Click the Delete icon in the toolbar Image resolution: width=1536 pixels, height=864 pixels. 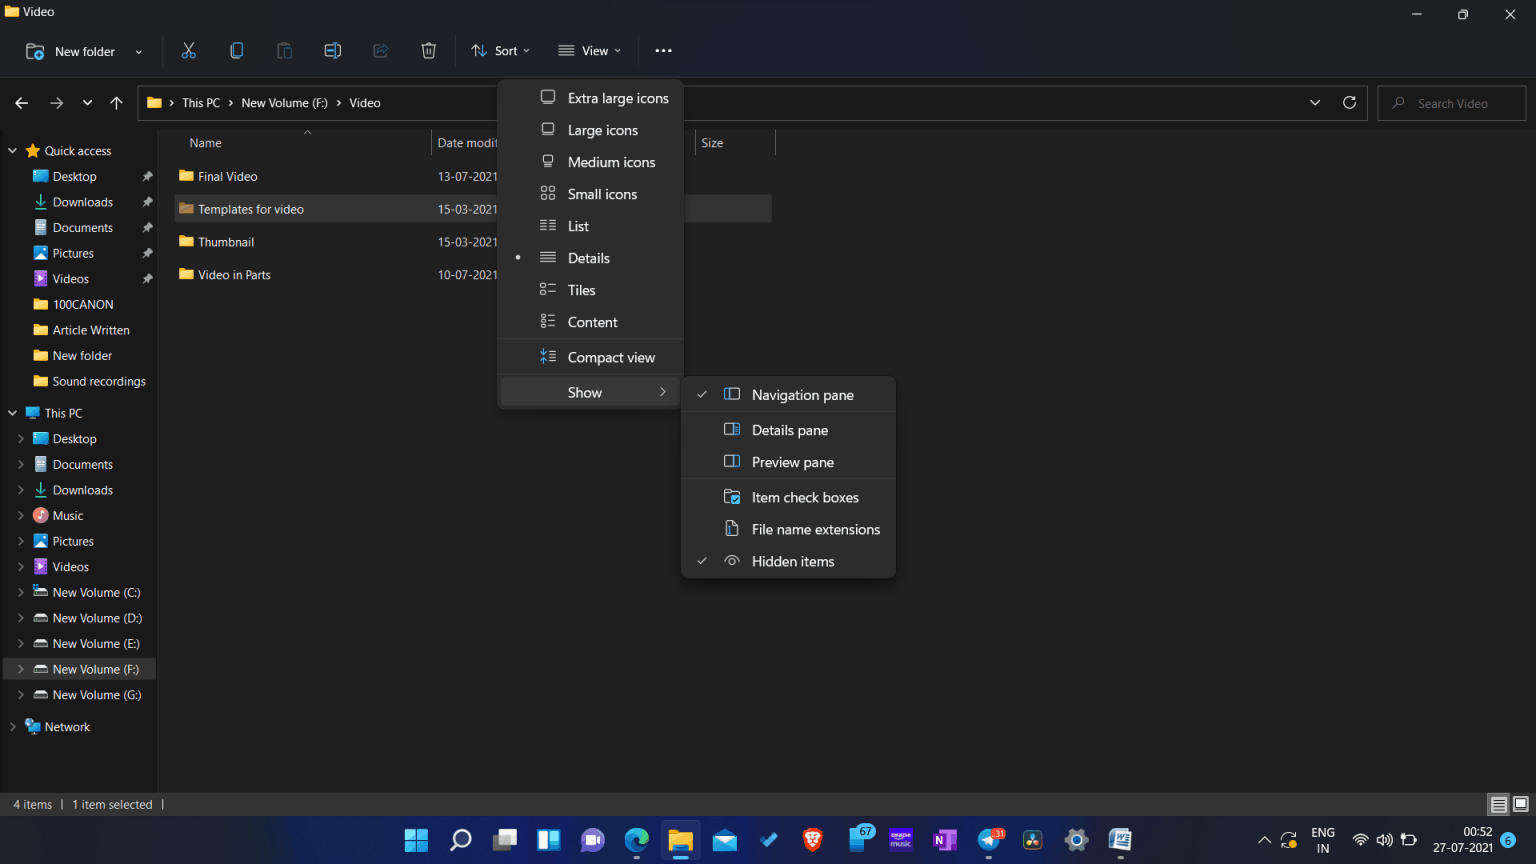point(428,50)
